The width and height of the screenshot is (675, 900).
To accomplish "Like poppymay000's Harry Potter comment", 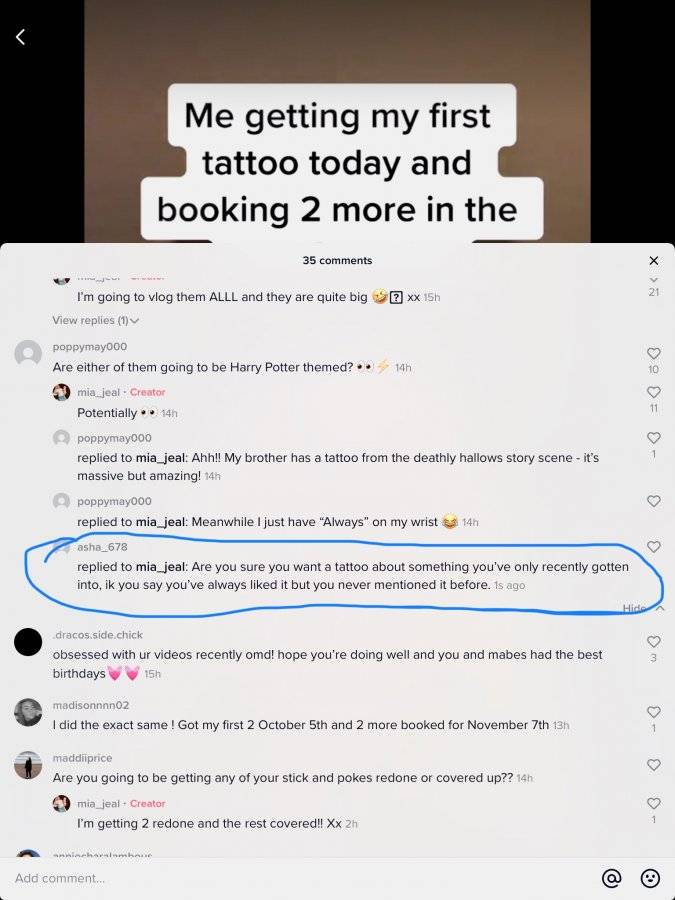I will [653, 354].
